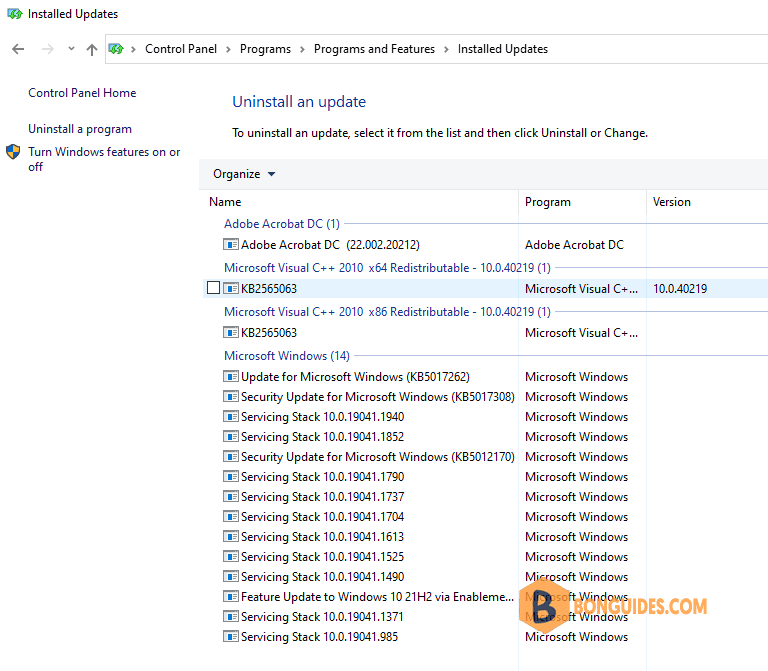The width and height of the screenshot is (768, 671).
Task: Click the Forward navigation arrow
Action: [48, 49]
